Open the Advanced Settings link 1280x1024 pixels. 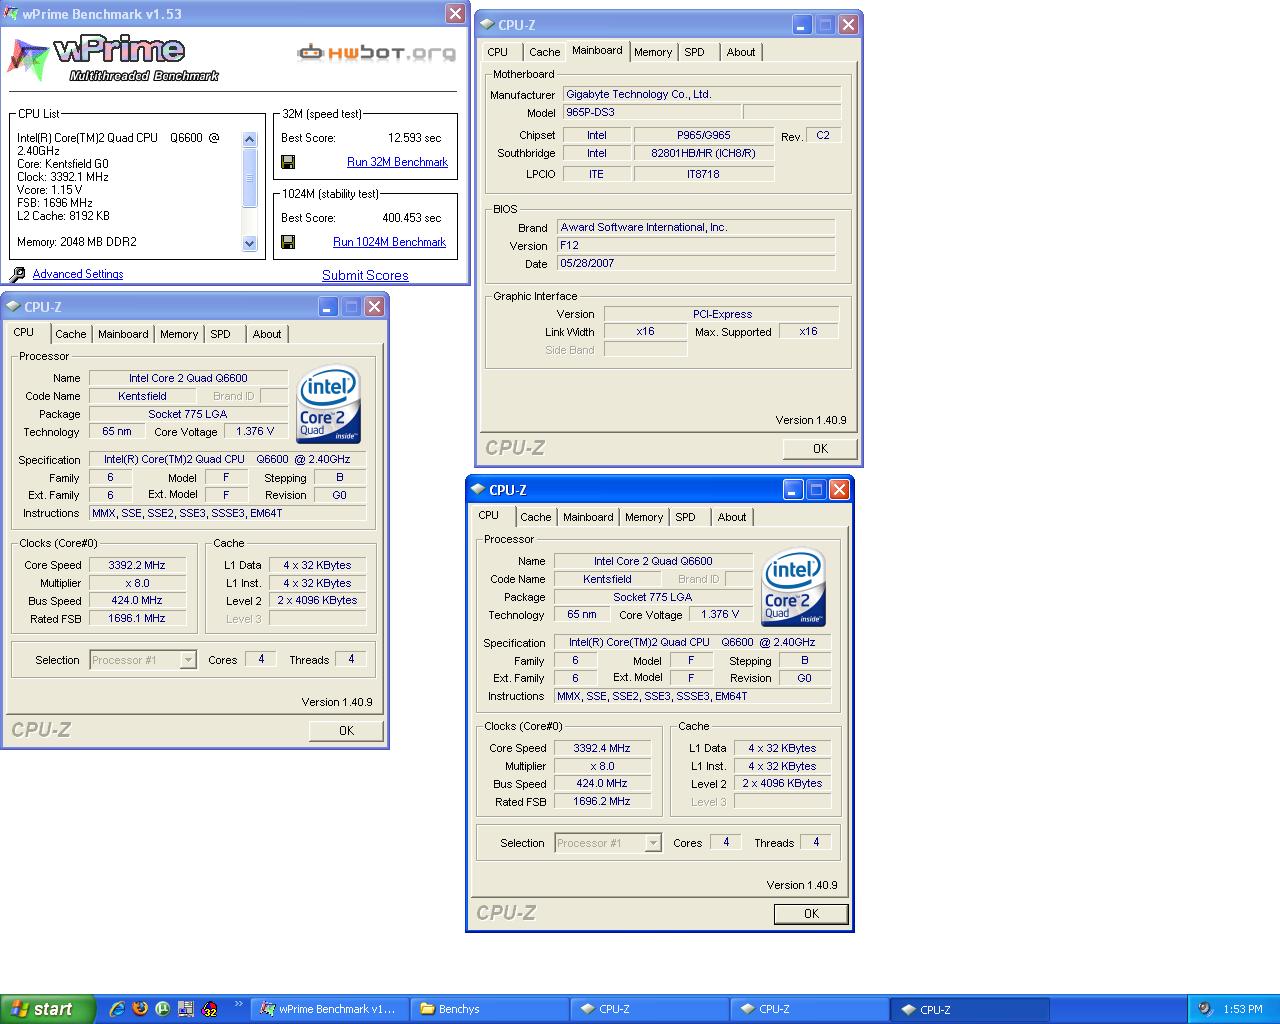point(78,274)
